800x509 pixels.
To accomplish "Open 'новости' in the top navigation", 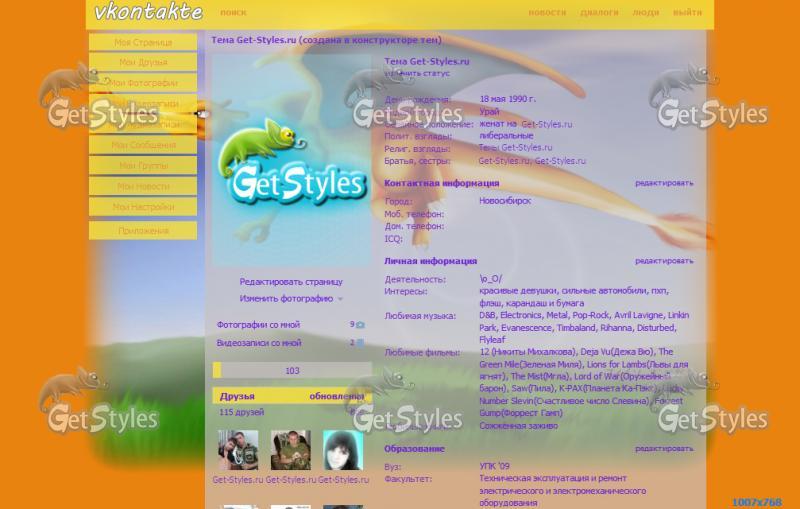I will 547,13.
